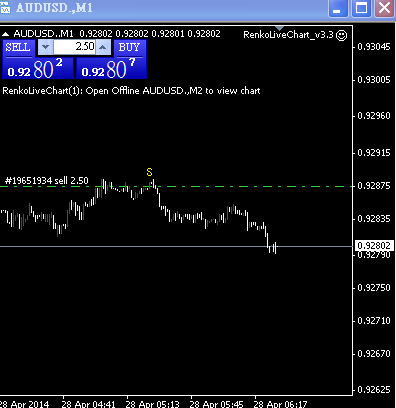The height and width of the screenshot is (408, 396).
Task: Click the current price label 0.92802
Action: coord(374,246)
